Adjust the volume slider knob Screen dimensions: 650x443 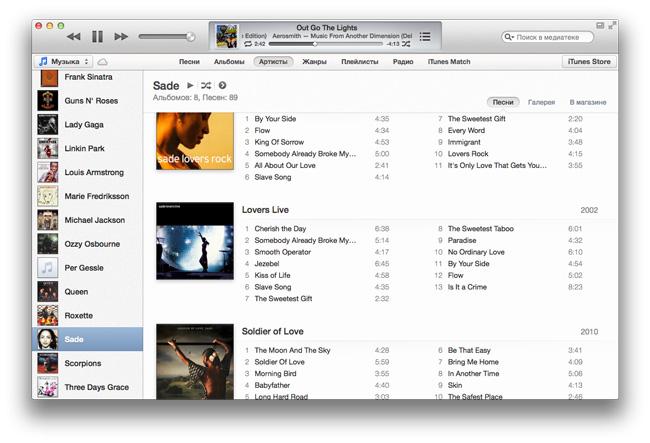click(x=190, y=37)
